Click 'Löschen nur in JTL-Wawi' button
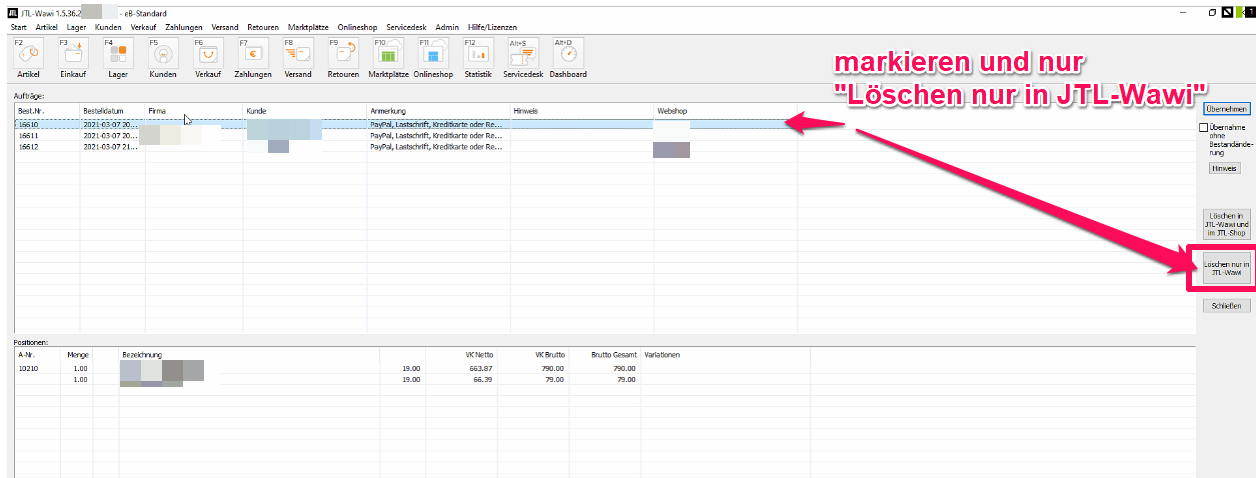The width and height of the screenshot is (1256, 478). point(1226,267)
